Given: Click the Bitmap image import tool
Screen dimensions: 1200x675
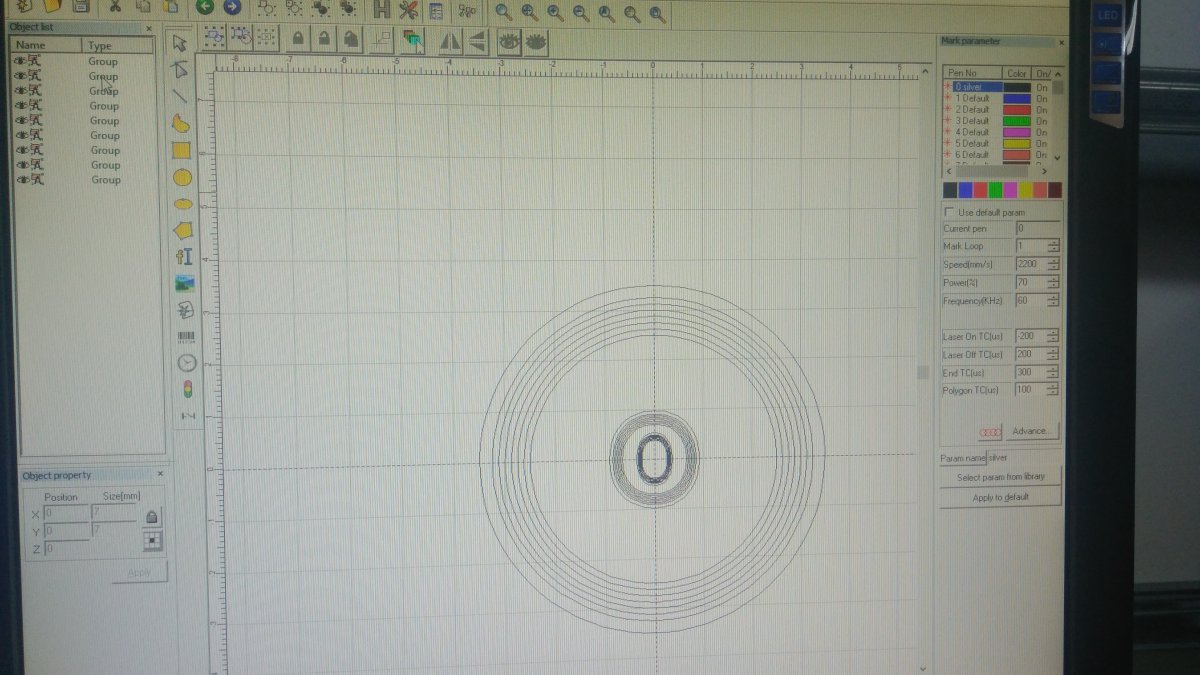Looking at the screenshot, I should point(184,284).
